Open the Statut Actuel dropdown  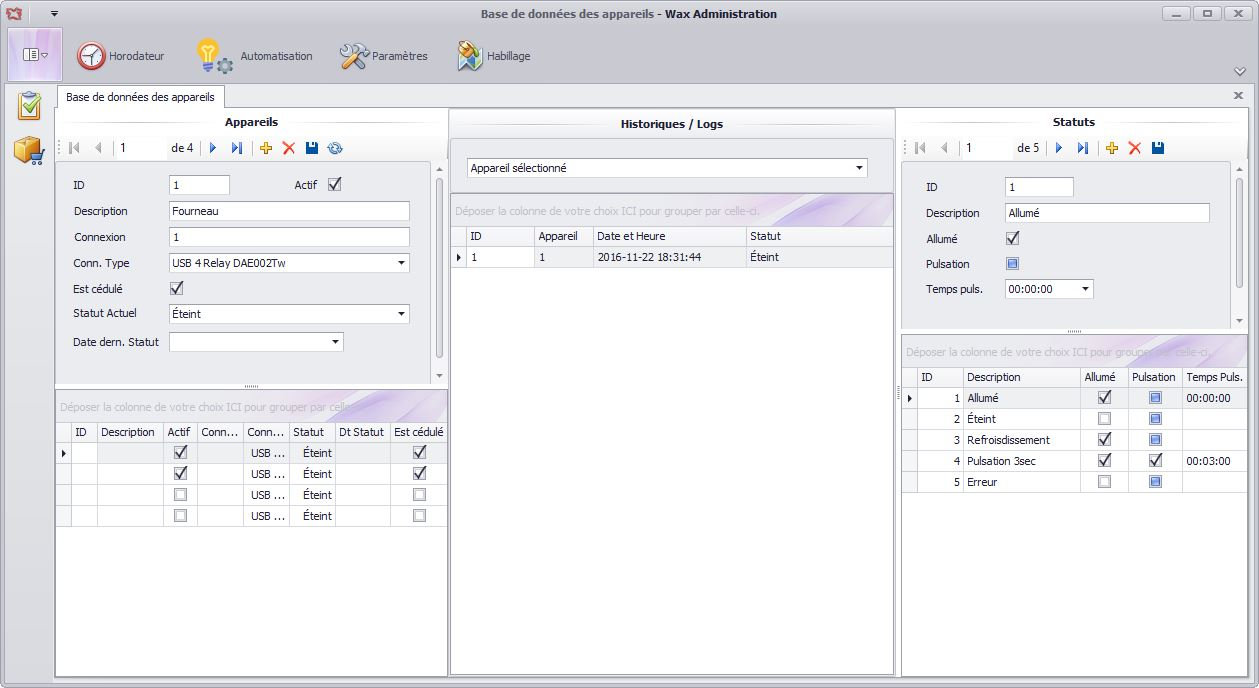tap(401, 314)
